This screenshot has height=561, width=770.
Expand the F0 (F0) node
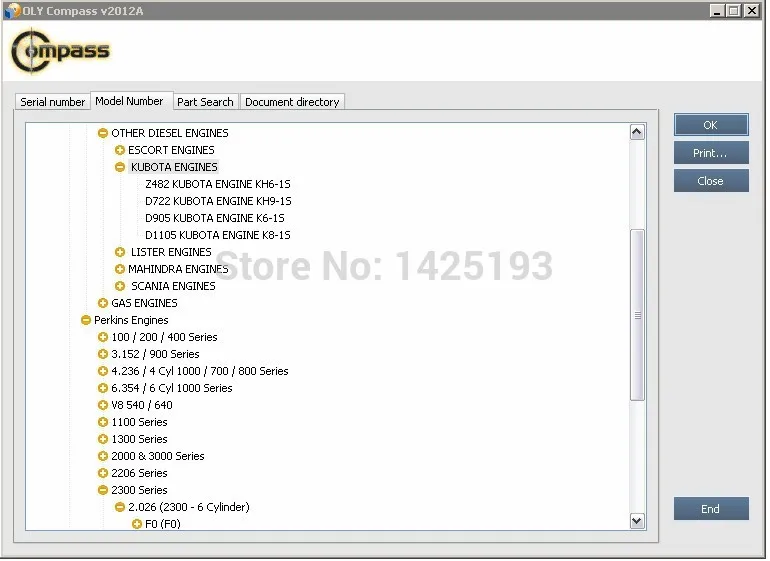pyautogui.click(x=137, y=525)
